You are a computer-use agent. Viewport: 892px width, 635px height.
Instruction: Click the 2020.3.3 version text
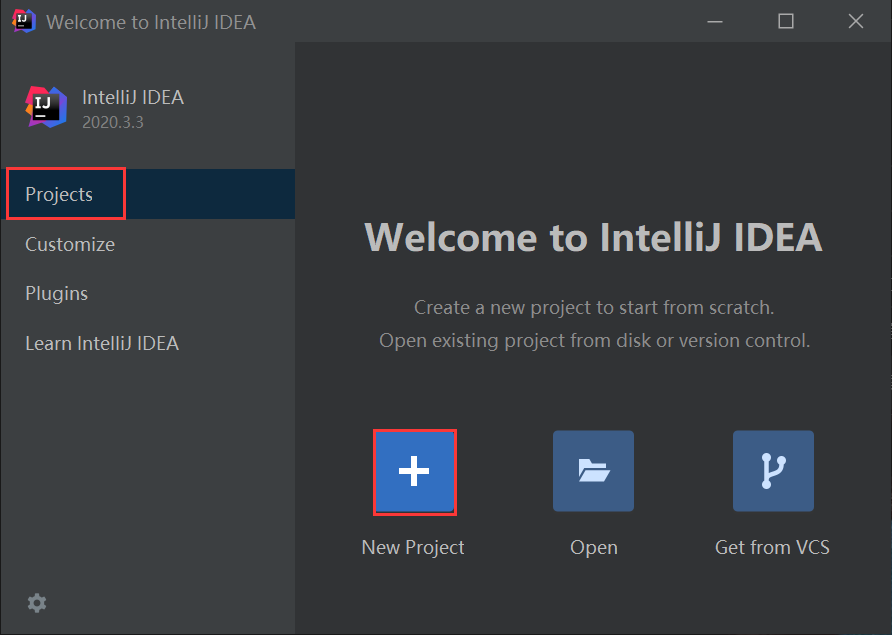(x=113, y=122)
